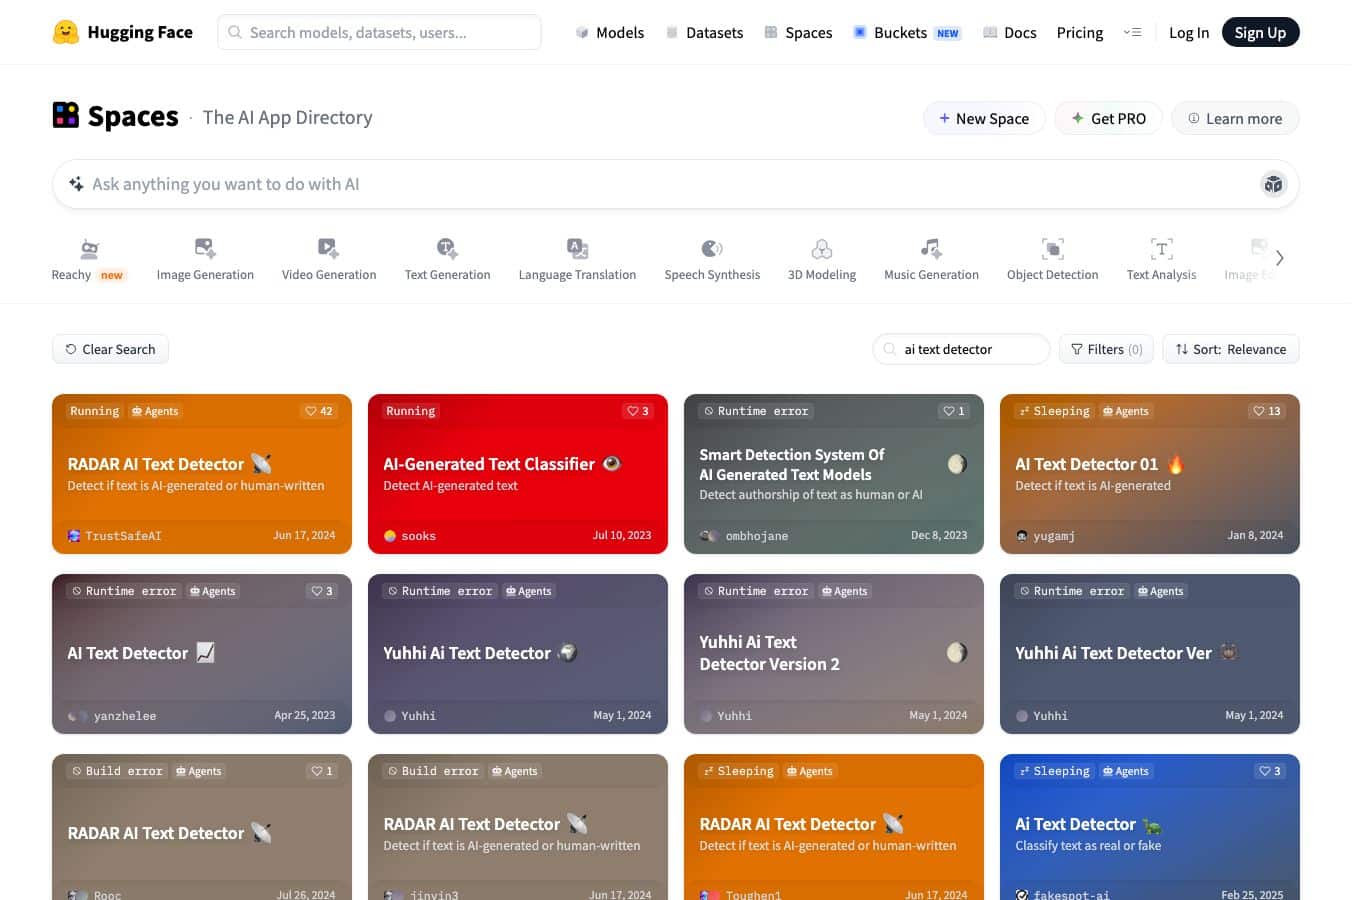Click the 'Detect AI-generated text' description
Image resolution: width=1366 pixels, height=900 pixels.
(x=450, y=485)
